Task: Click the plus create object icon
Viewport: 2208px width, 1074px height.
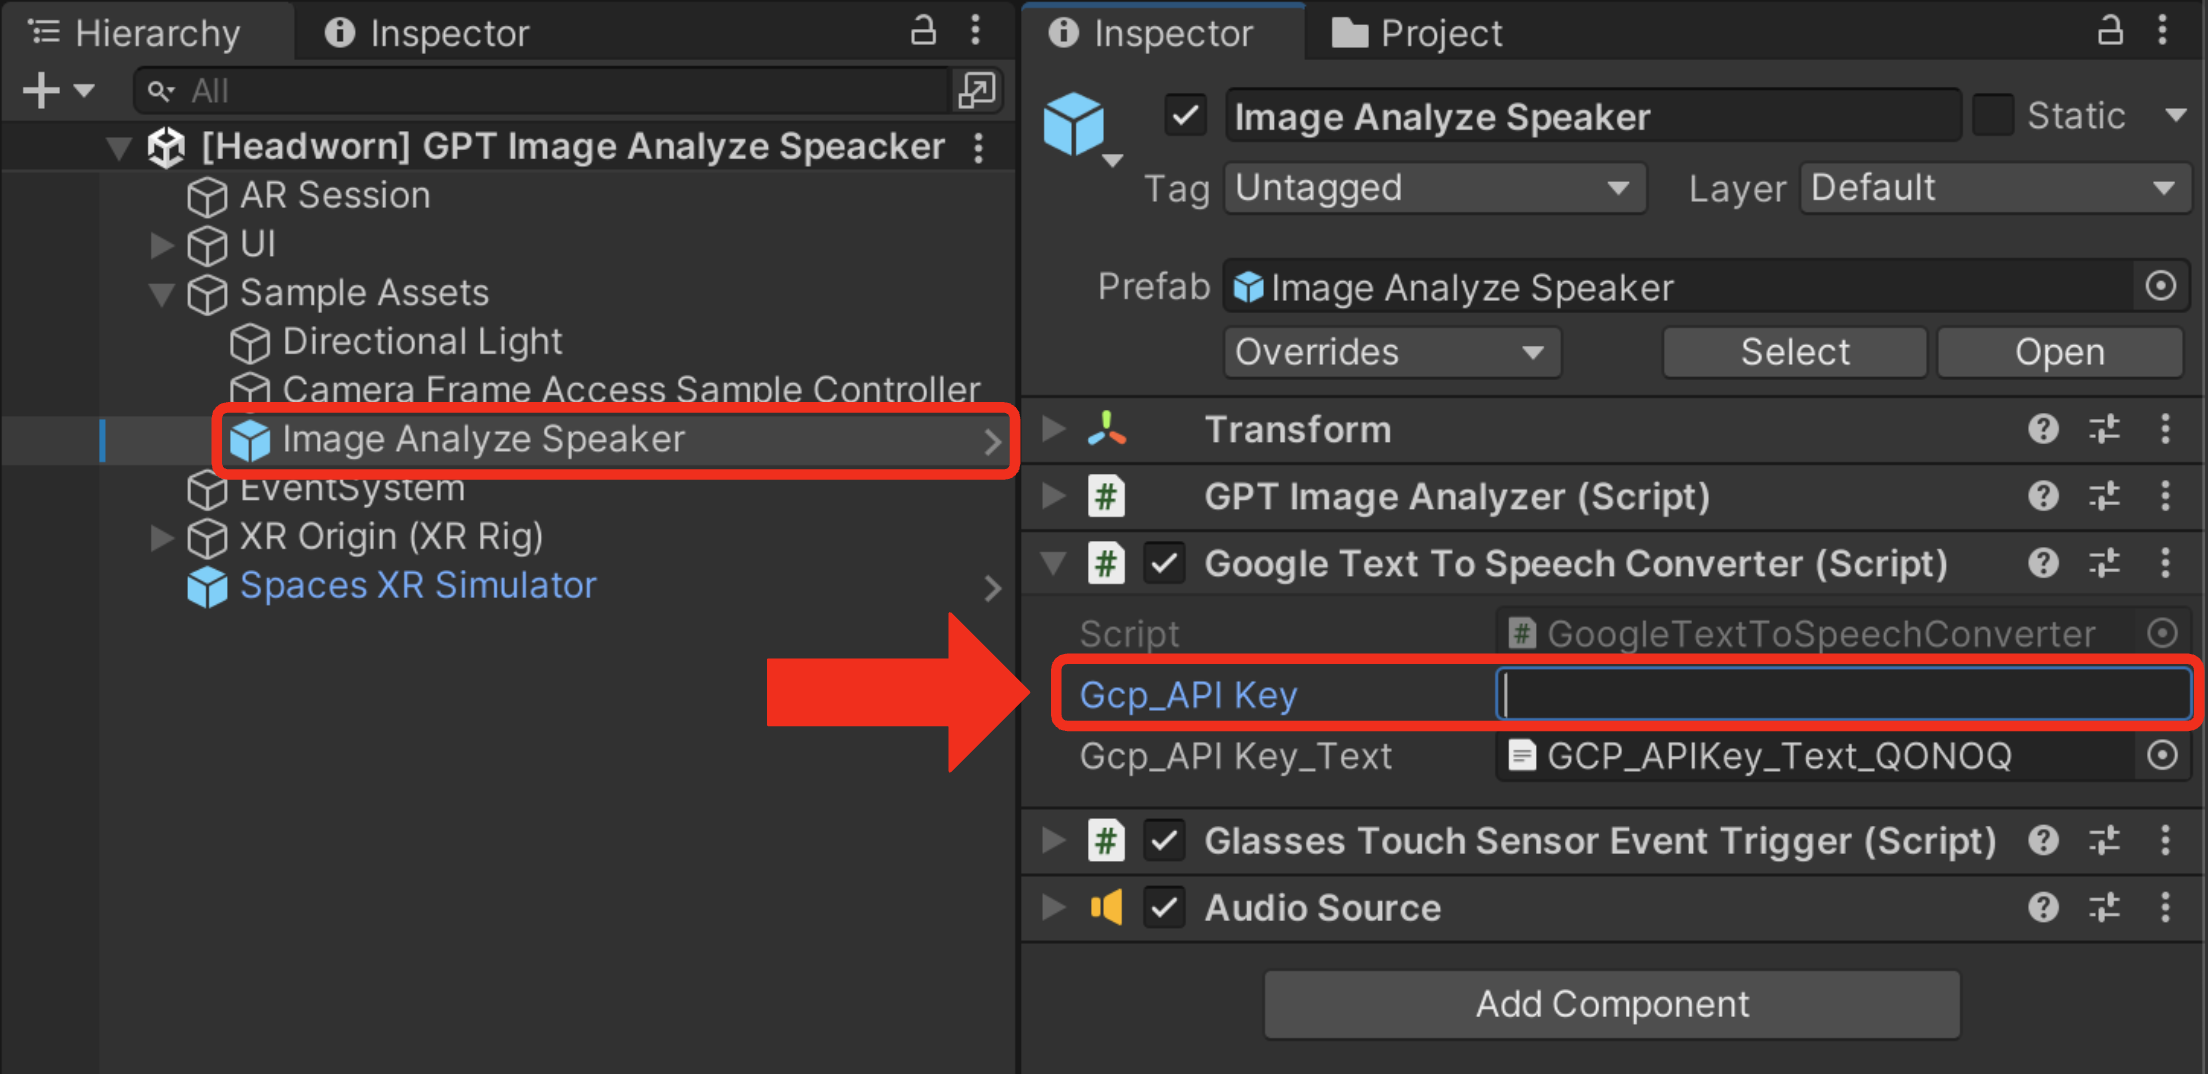Action: point(42,91)
